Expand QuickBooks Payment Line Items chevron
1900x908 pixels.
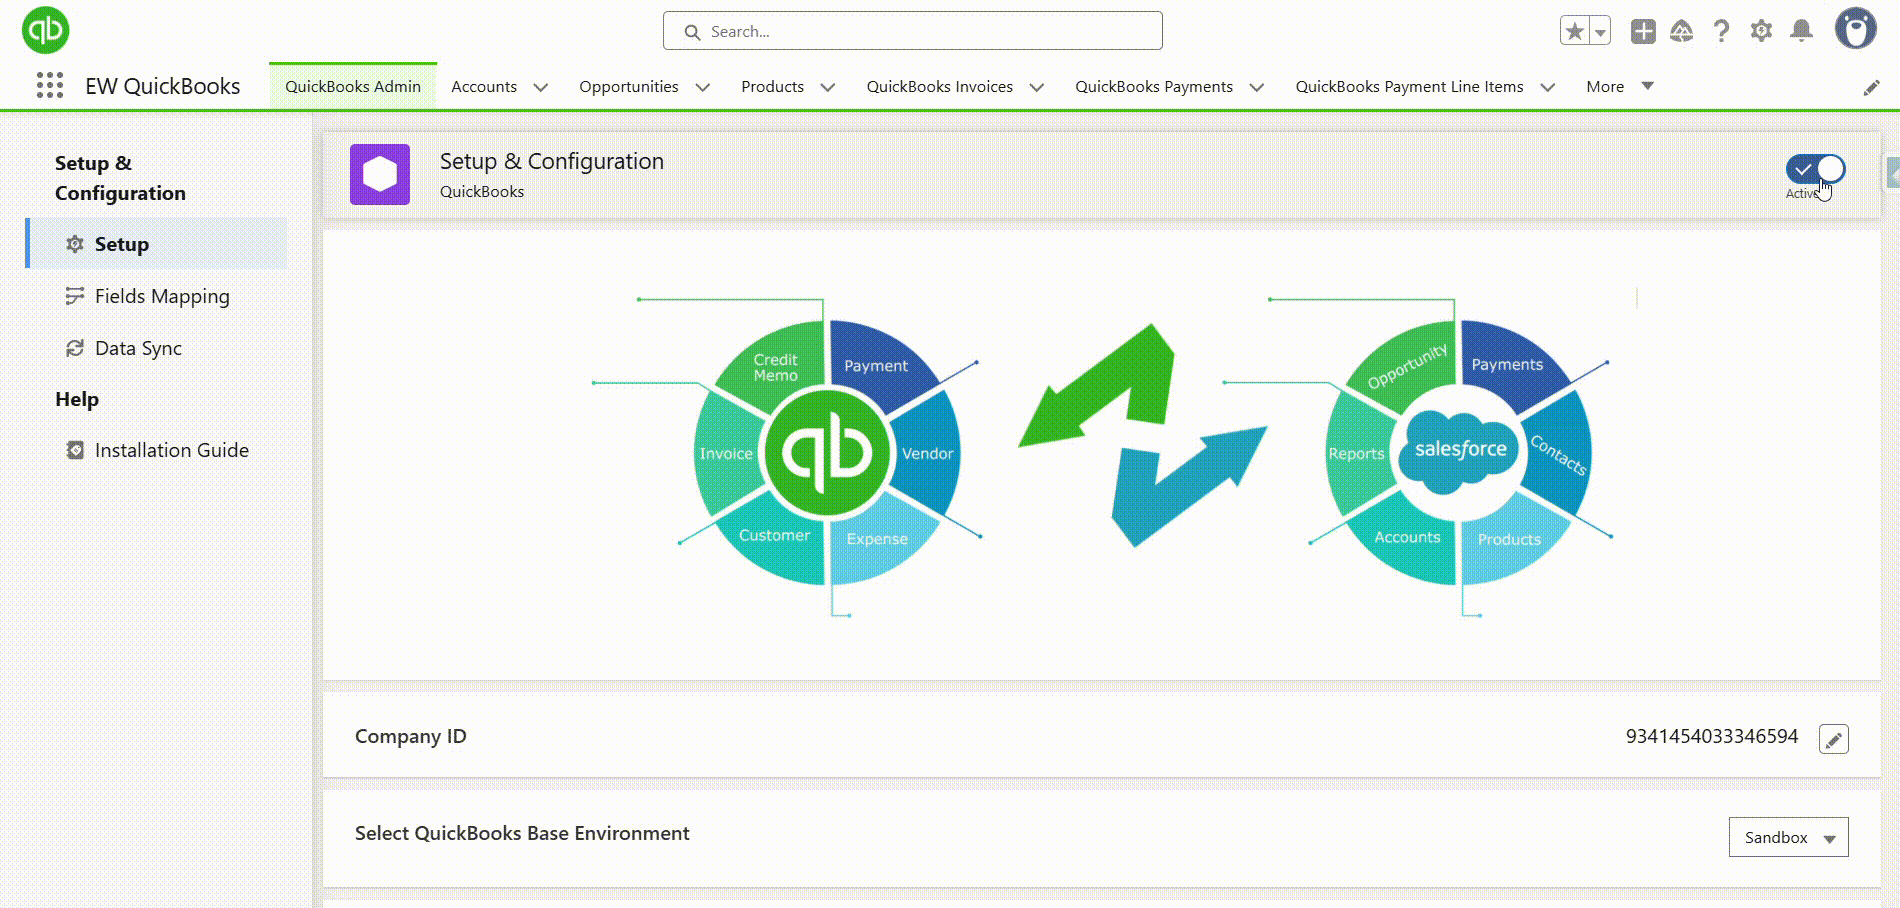(x=1548, y=87)
